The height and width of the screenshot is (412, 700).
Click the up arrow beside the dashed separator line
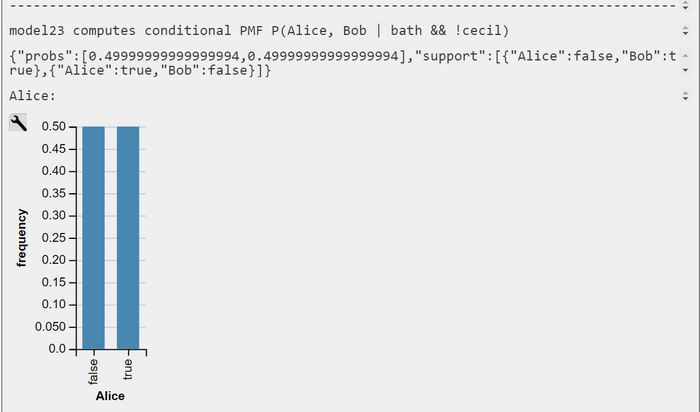685,2
